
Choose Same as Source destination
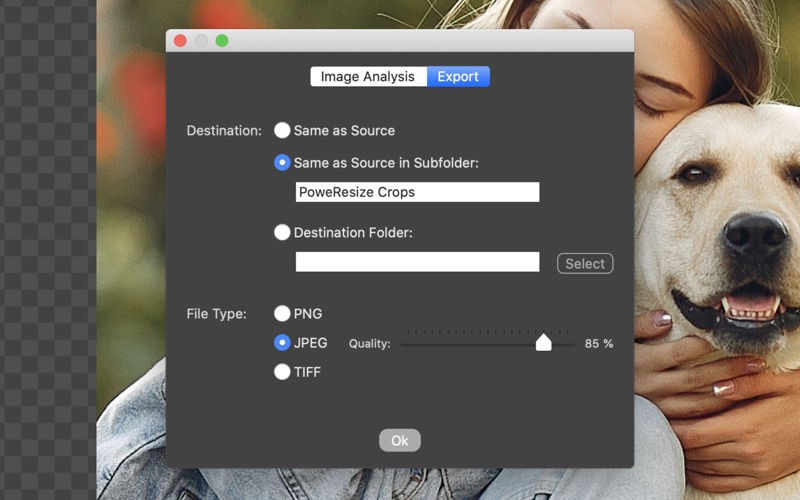pos(282,131)
